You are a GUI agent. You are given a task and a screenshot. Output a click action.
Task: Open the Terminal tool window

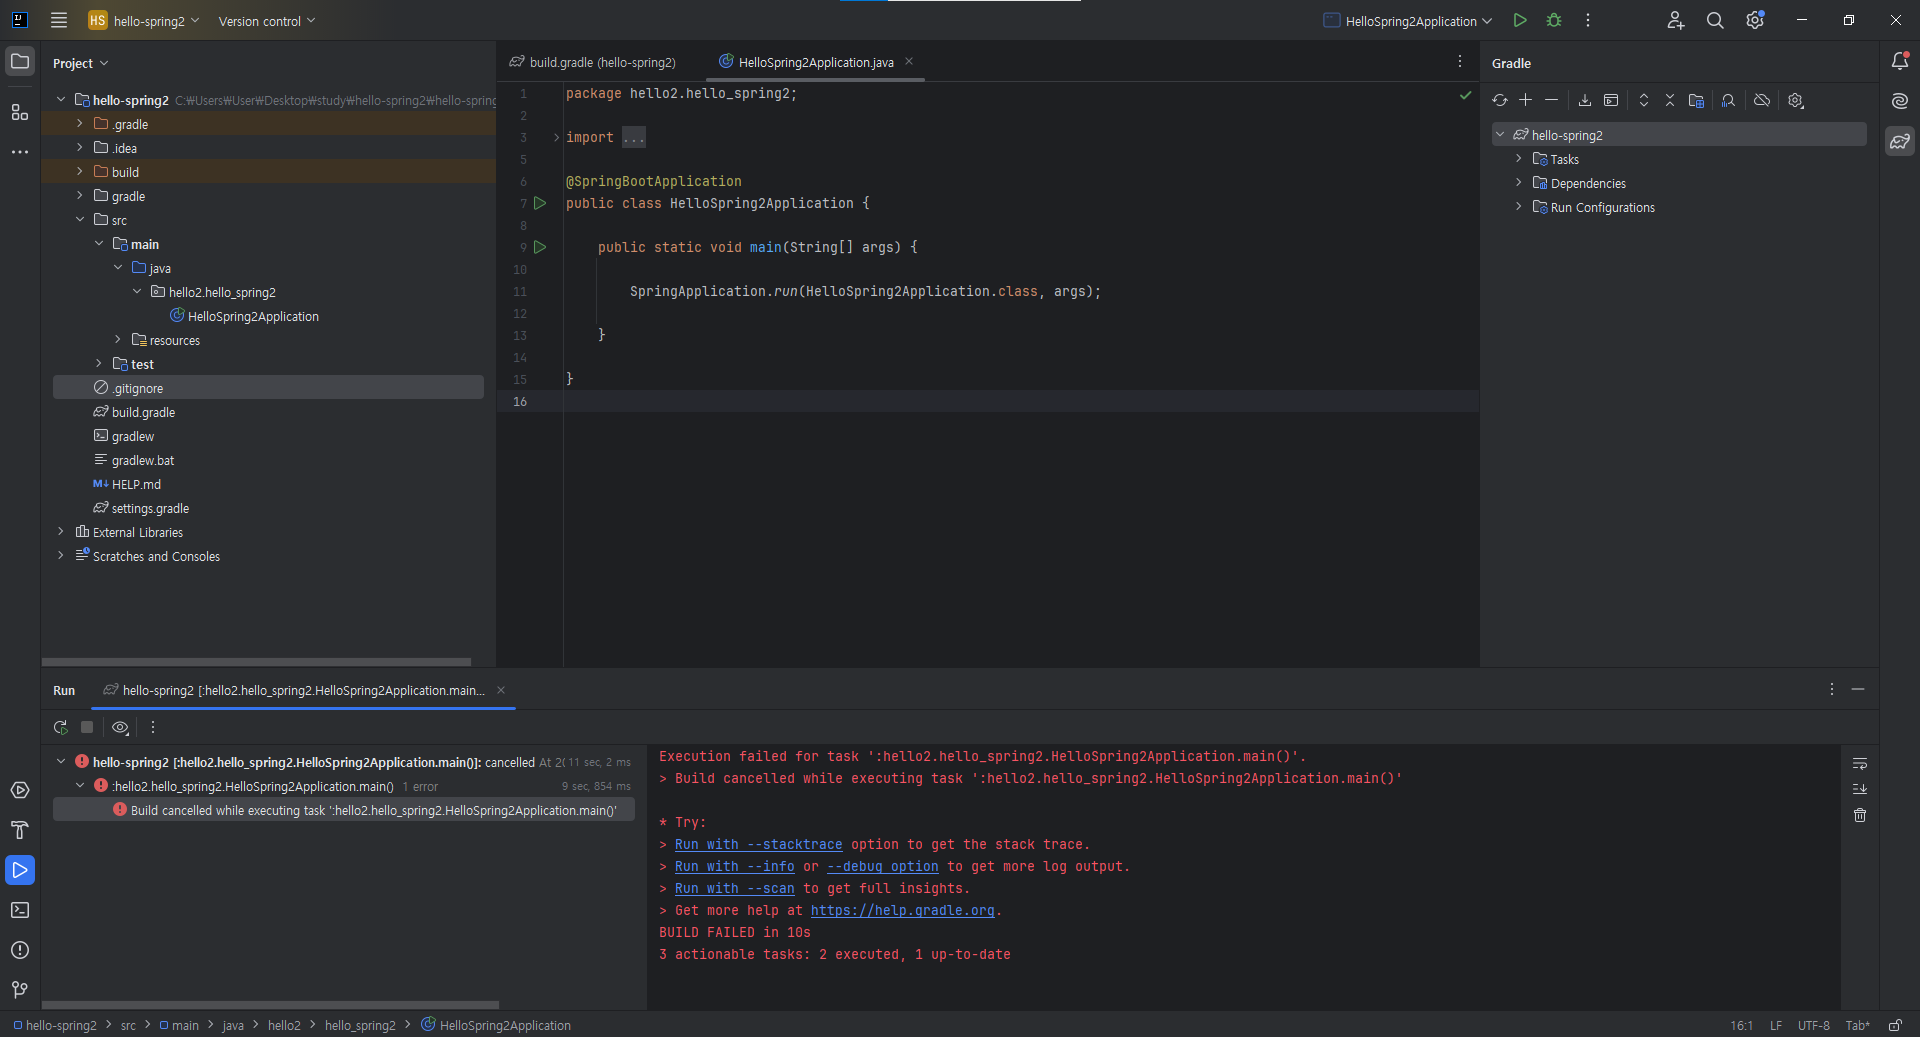coord(20,910)
